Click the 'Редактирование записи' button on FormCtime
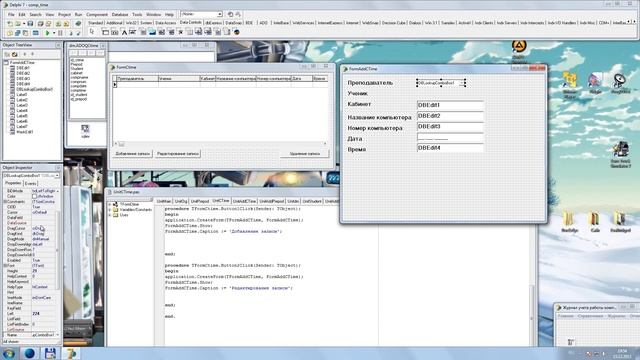The height and width of the screenshot is (360, 640). pos(178,154)
